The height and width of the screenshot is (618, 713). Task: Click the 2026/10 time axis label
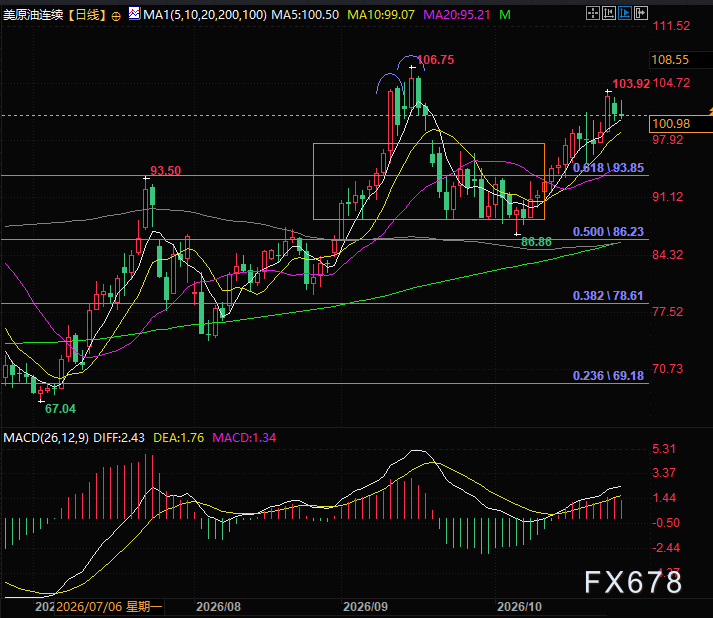coord(519,607)
